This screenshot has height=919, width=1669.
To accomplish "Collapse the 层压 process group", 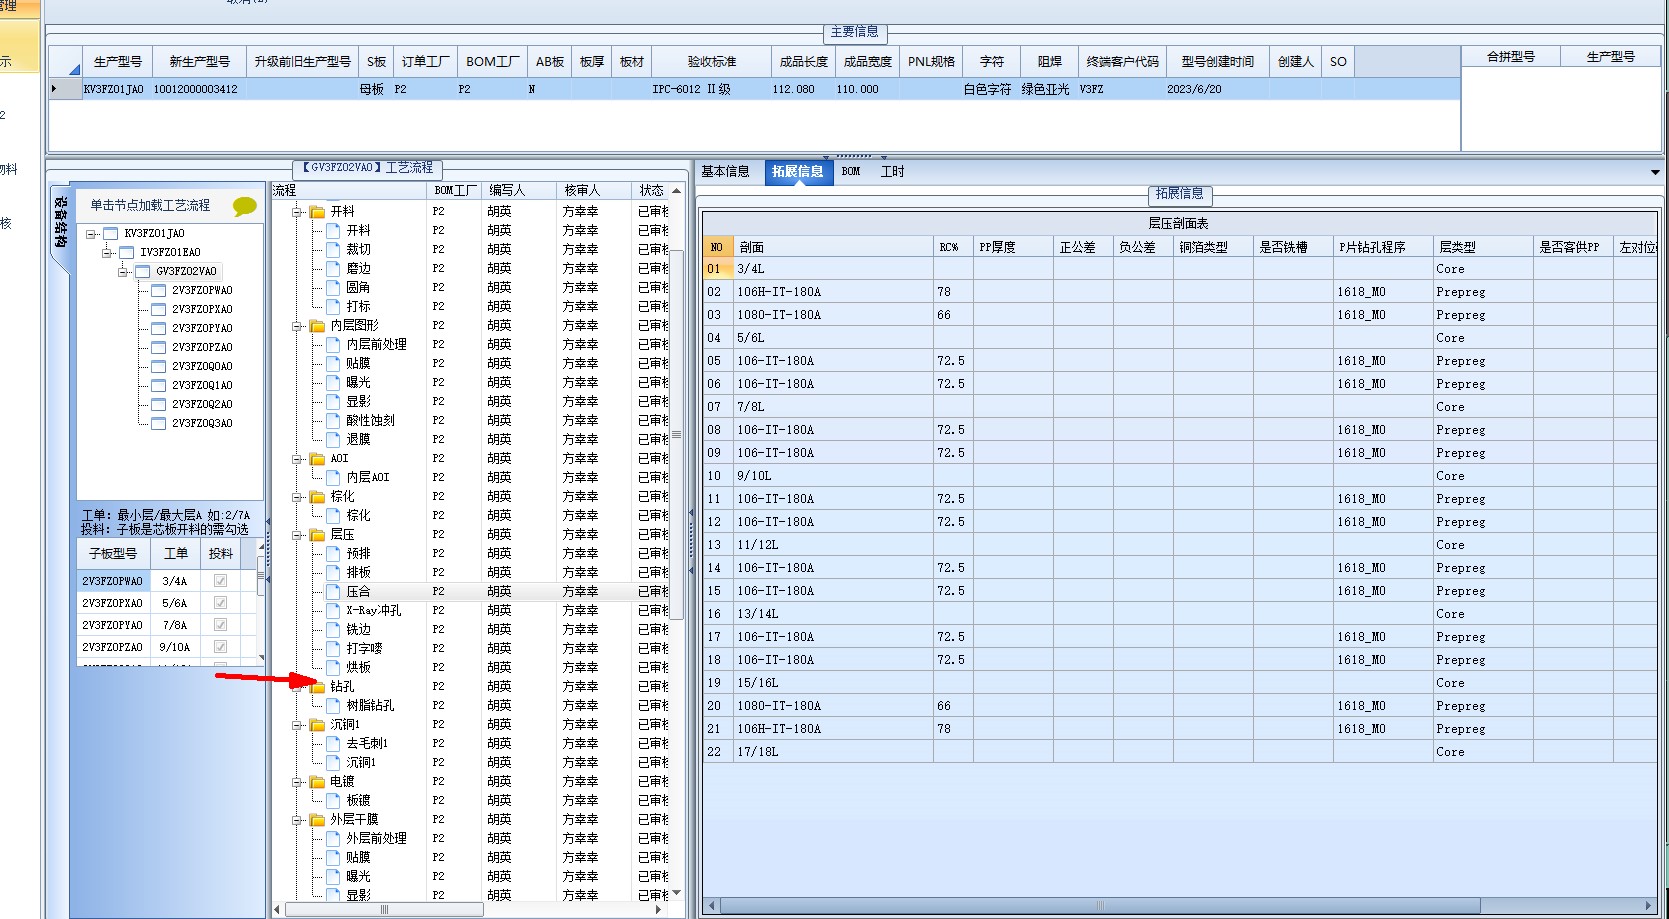I will 297,535.
